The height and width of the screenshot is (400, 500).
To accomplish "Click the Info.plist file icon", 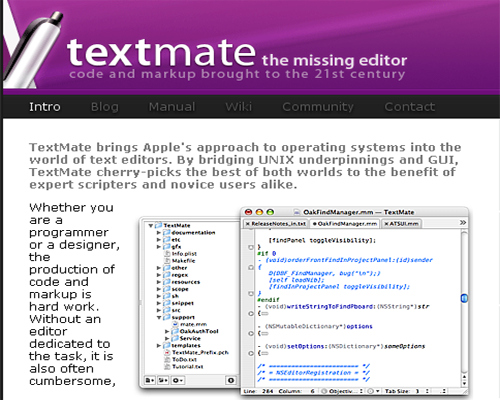I will pyautogui.click(x=168, y=254).
